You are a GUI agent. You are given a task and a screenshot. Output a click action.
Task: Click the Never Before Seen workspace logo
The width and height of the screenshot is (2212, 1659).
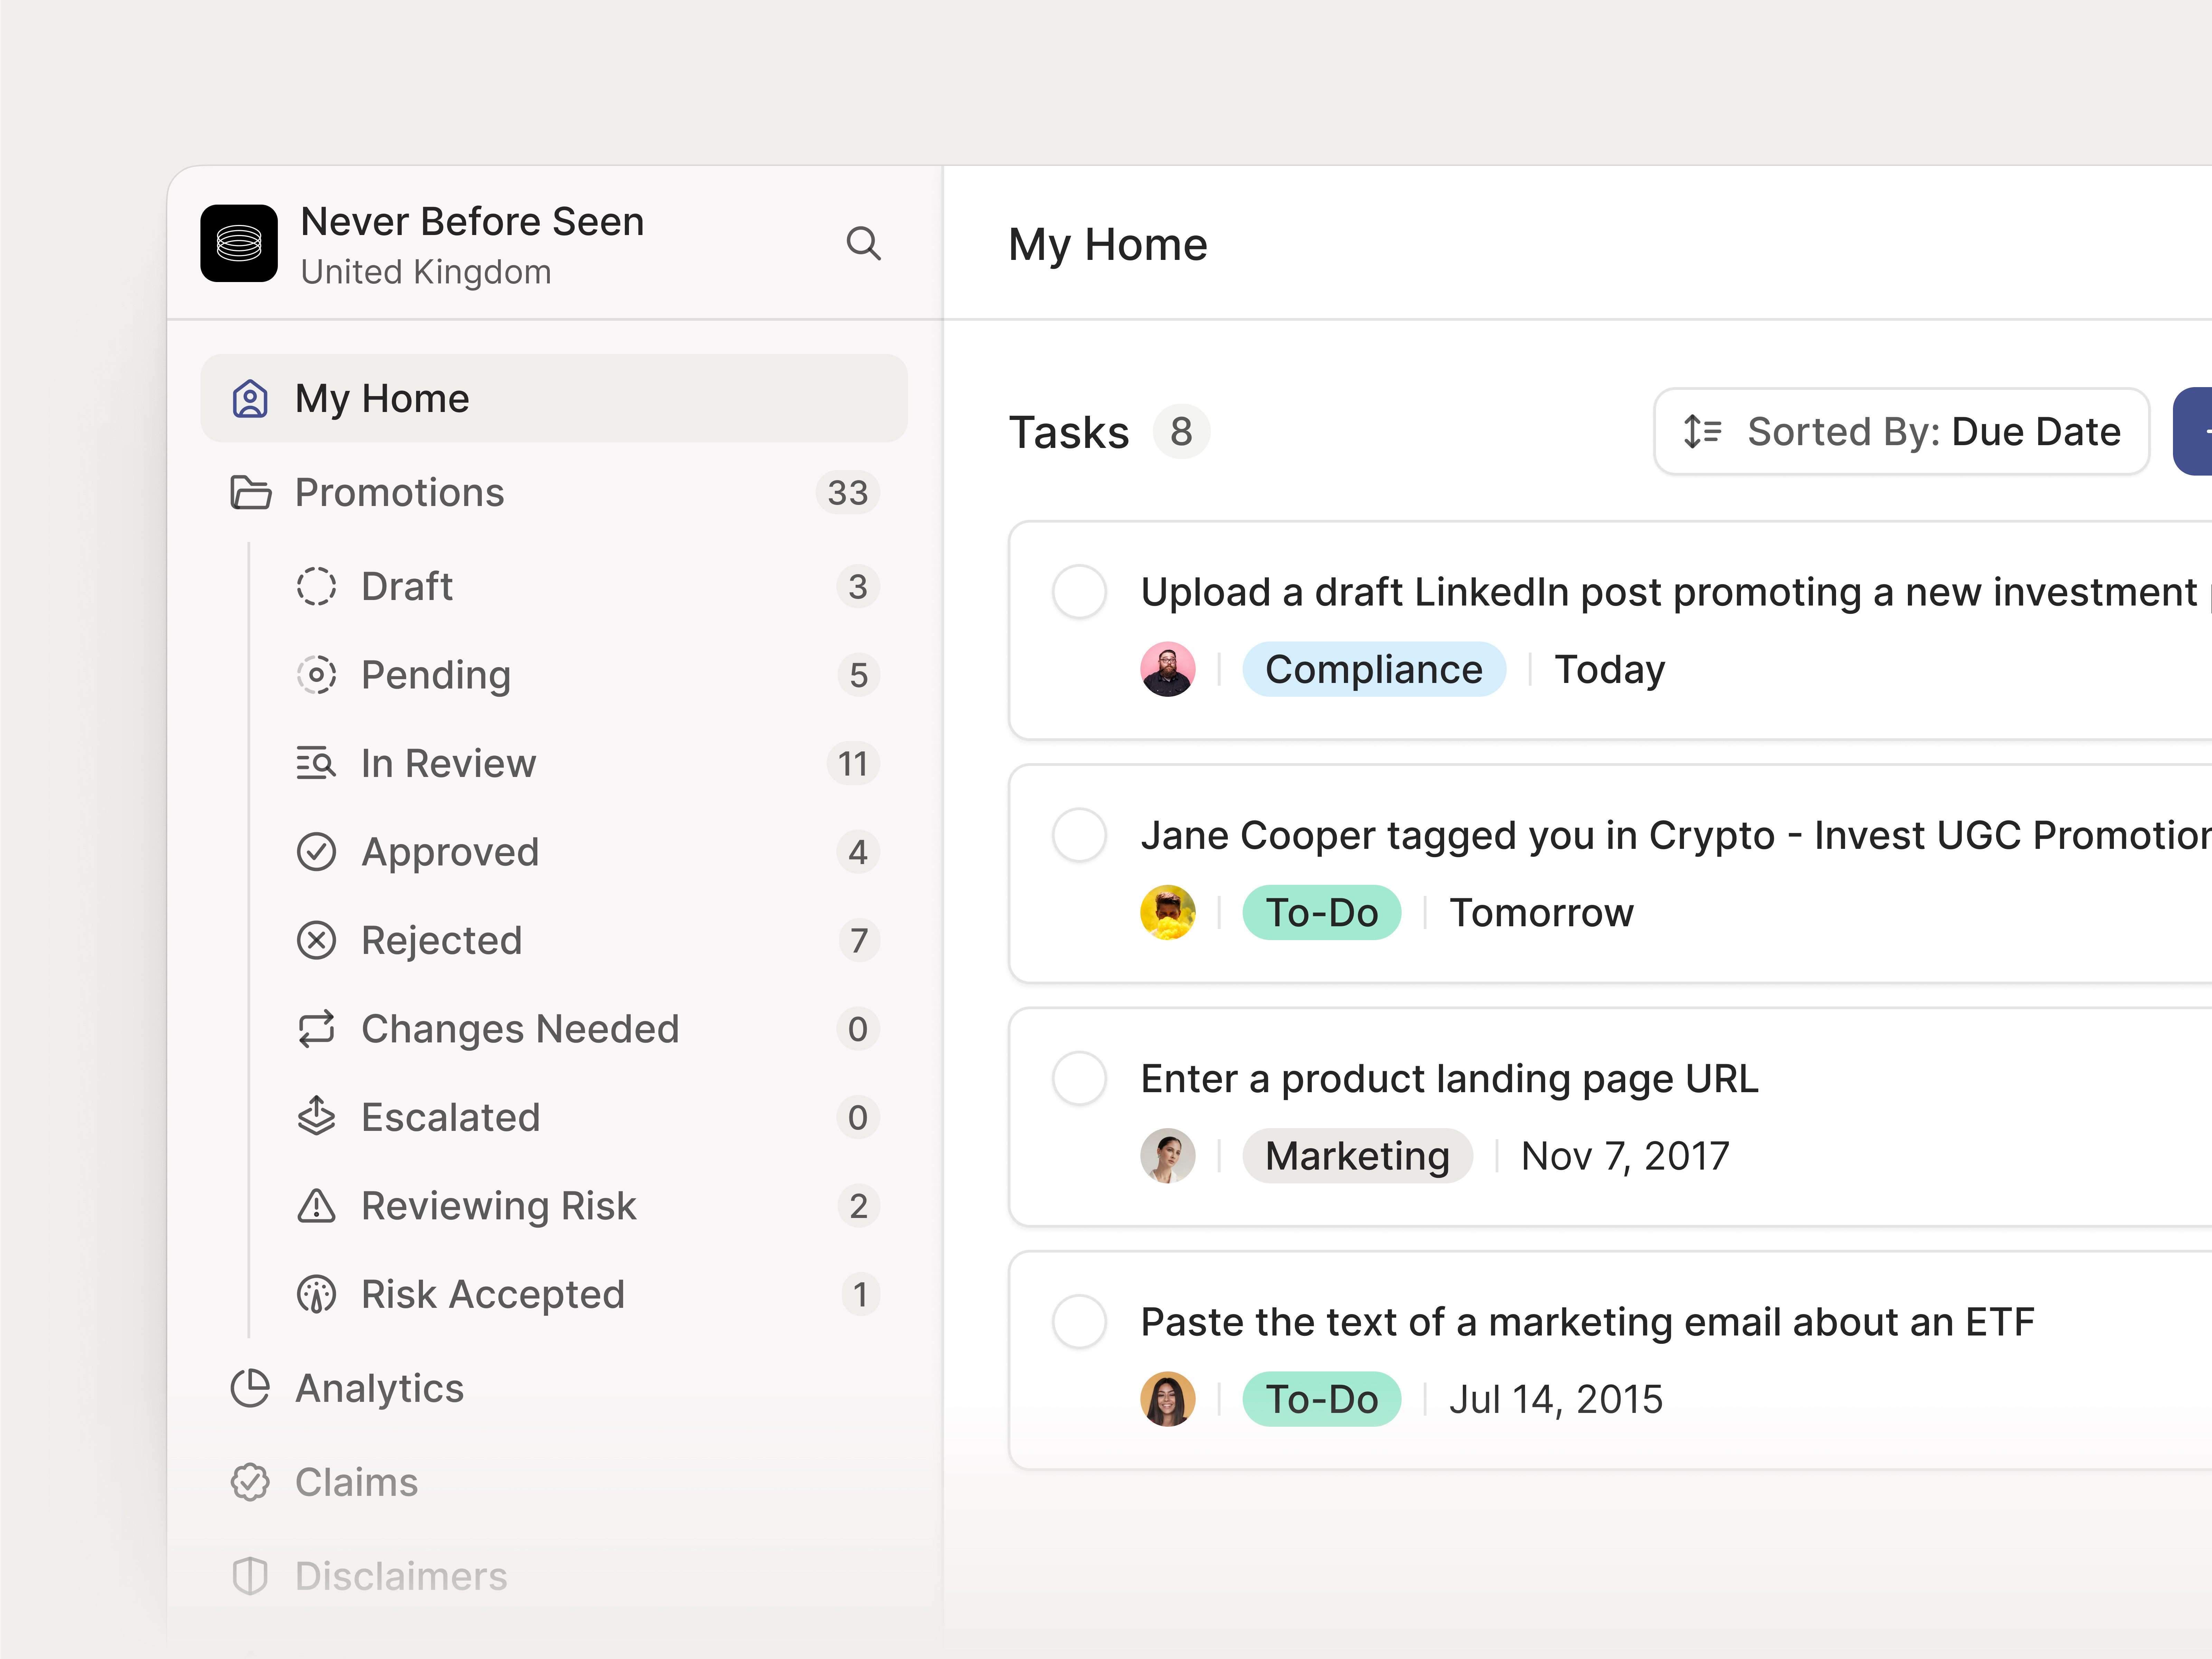(239, 243)
